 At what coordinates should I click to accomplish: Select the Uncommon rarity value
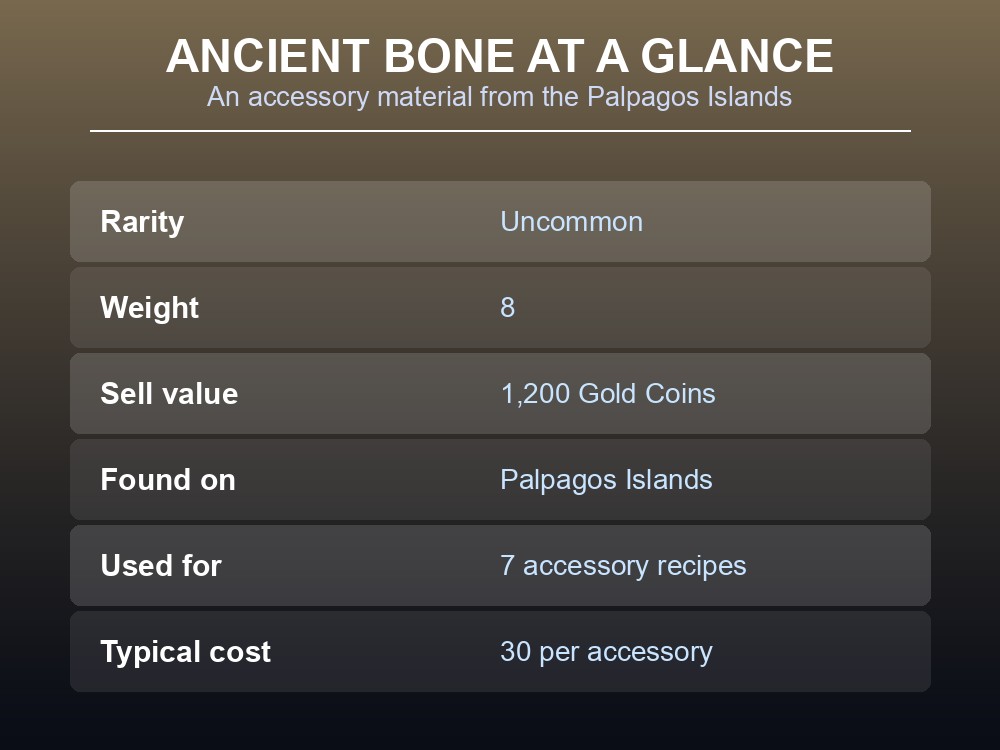coord(571,222)
